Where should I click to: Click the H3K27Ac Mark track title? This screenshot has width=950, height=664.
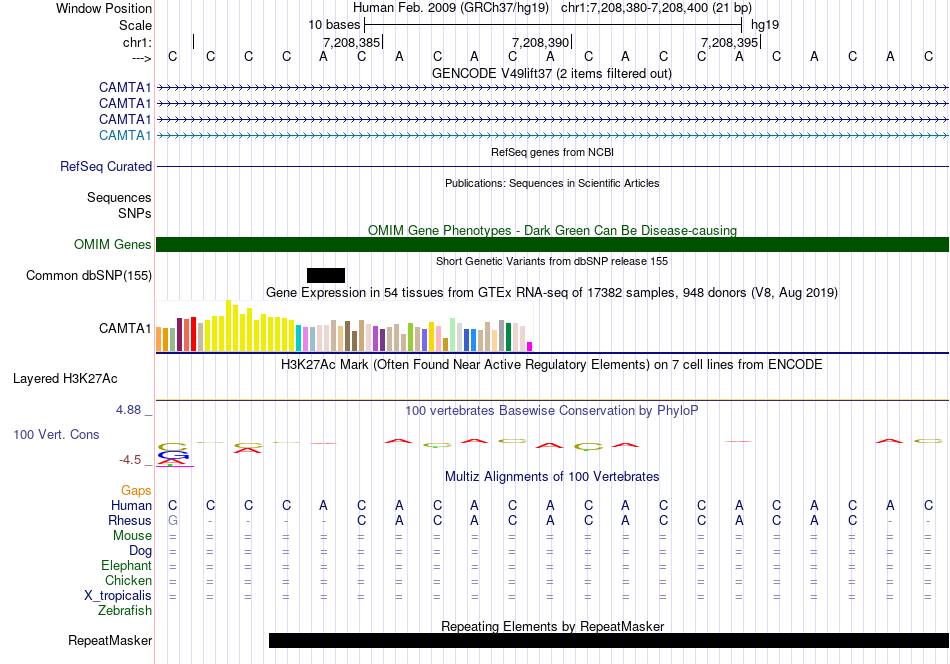tap(552, 365)
